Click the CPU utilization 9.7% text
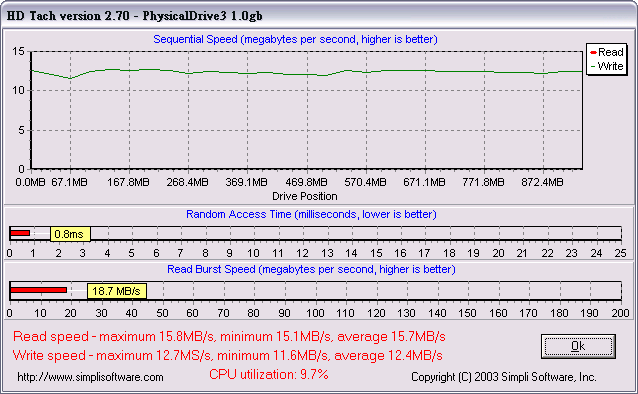 269,374
